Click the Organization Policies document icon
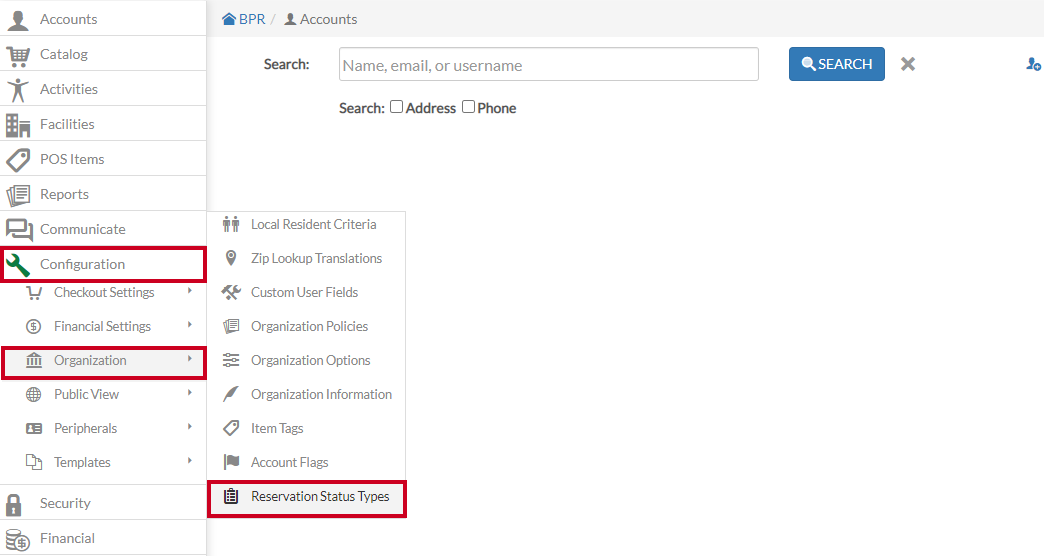Screen dimensions: 1044x556 pos(231,326)
